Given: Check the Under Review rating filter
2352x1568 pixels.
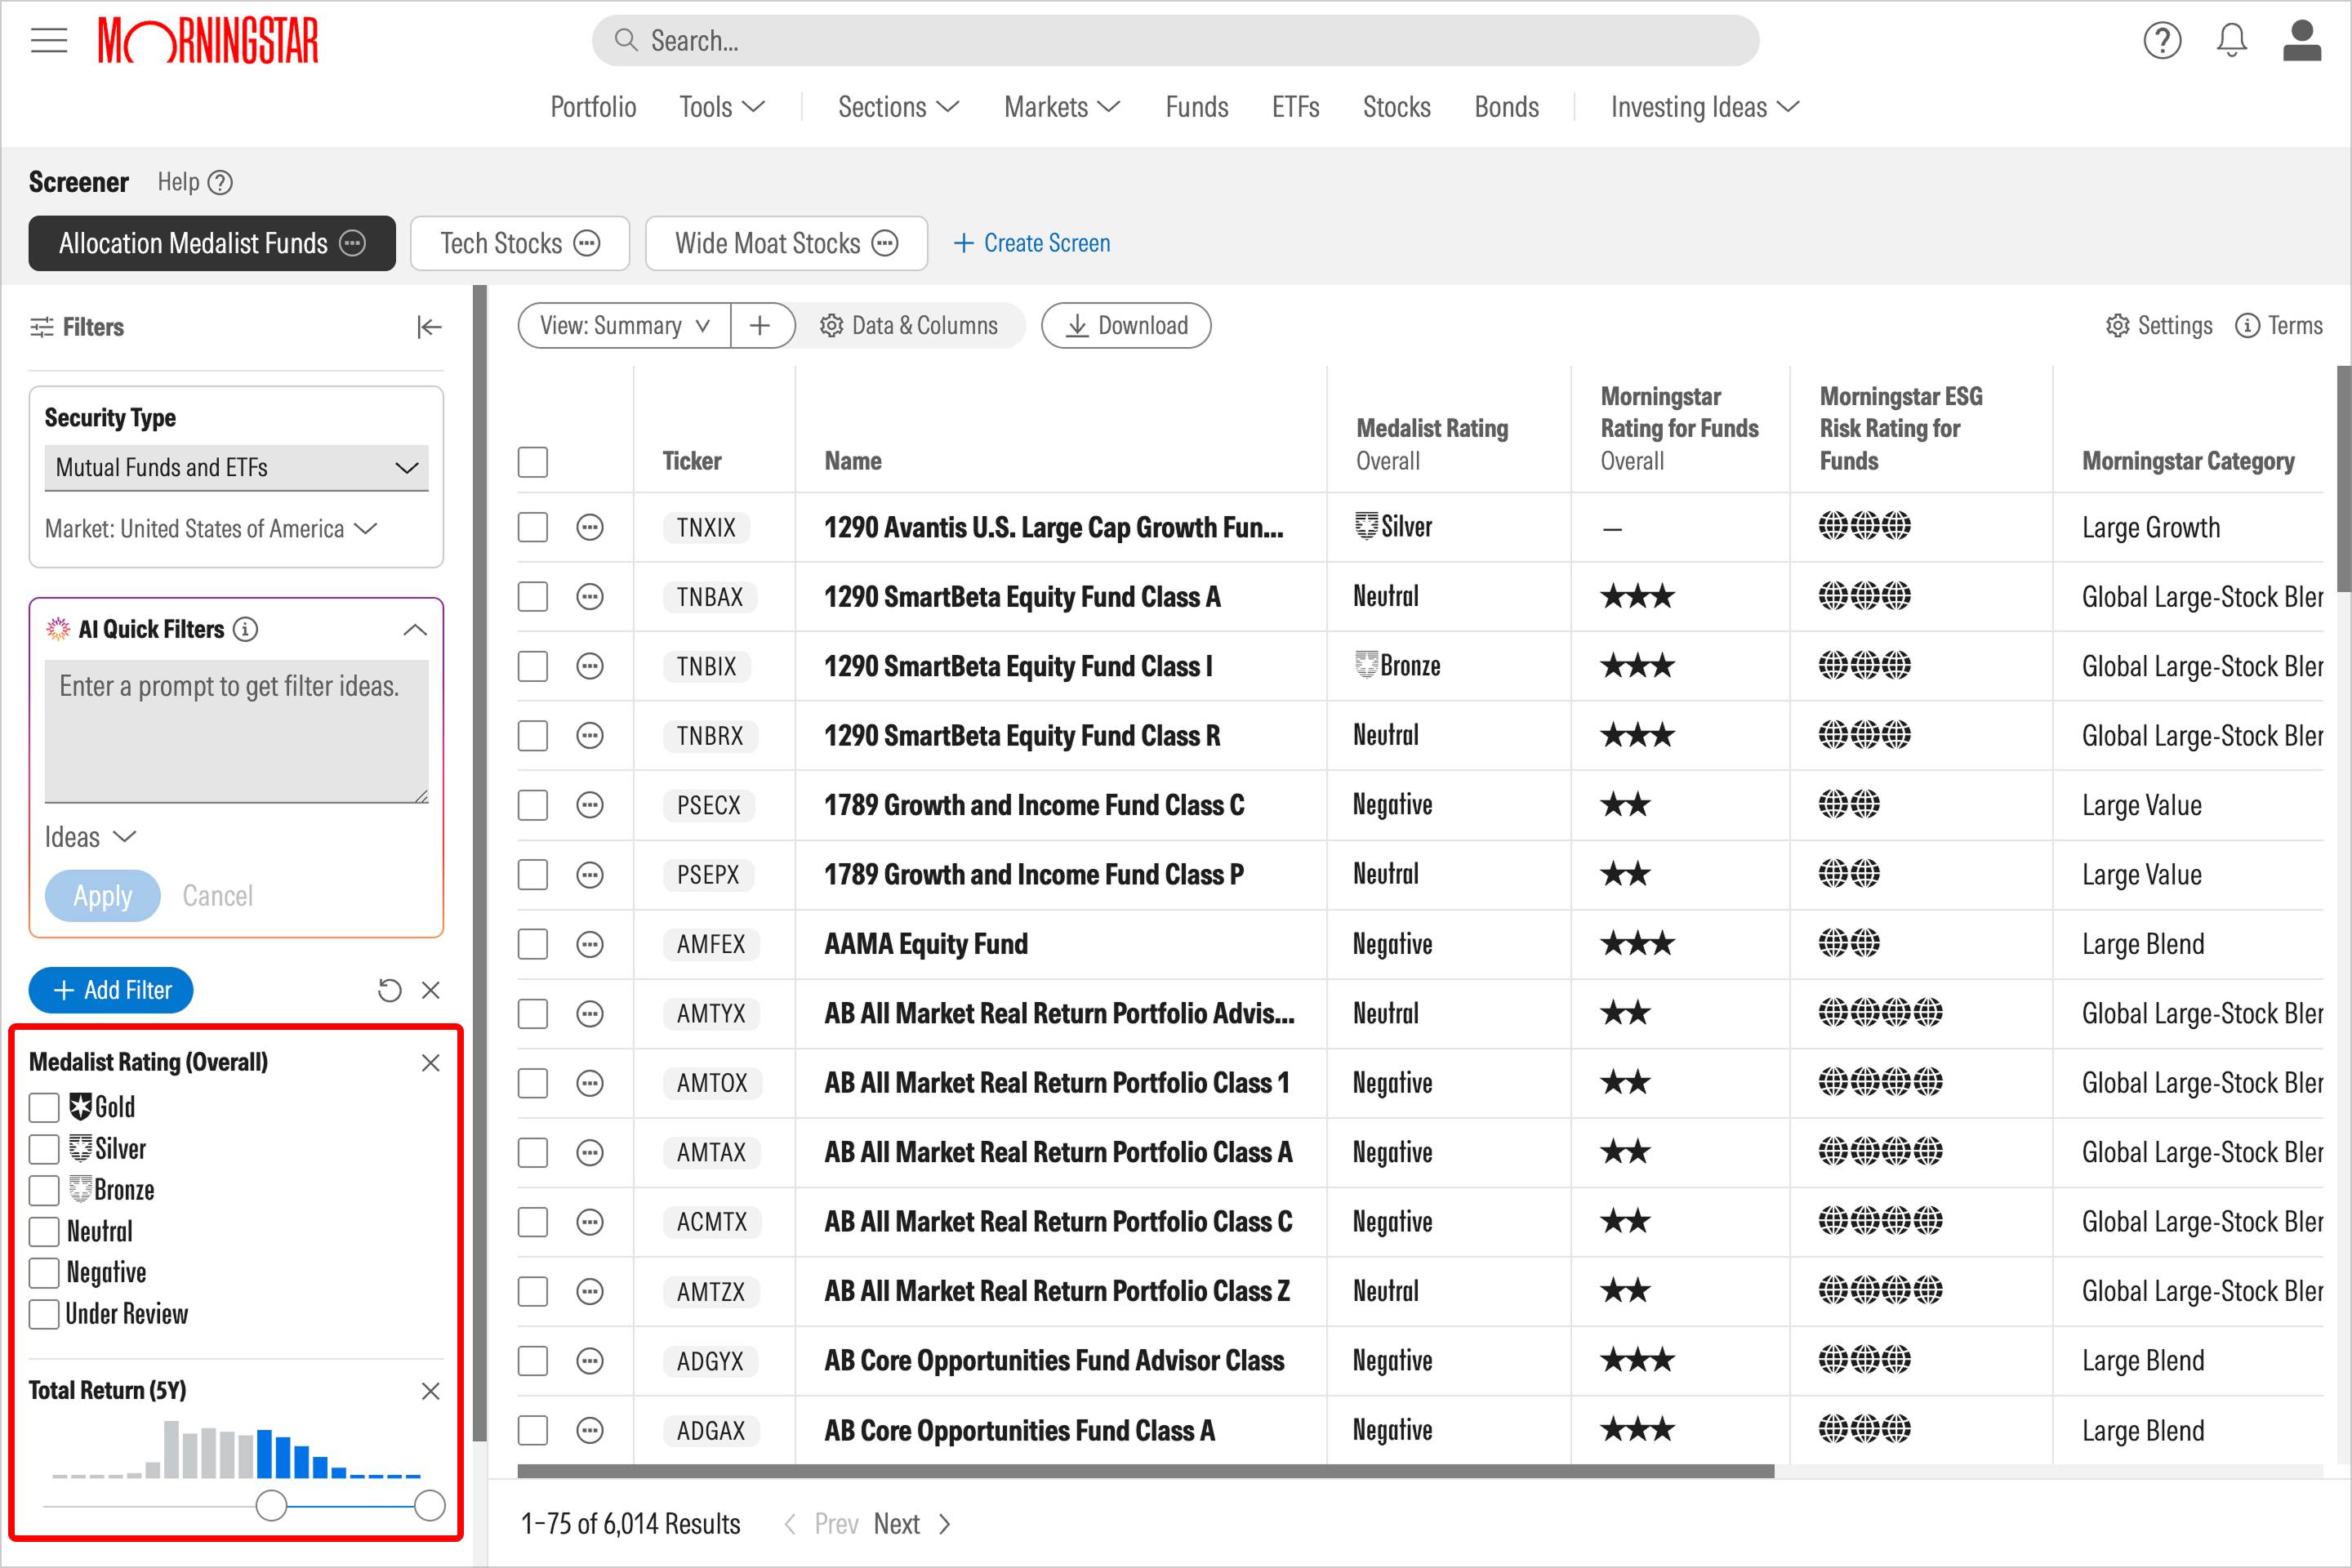Looking at the screenshot, I should [44, 1314].
